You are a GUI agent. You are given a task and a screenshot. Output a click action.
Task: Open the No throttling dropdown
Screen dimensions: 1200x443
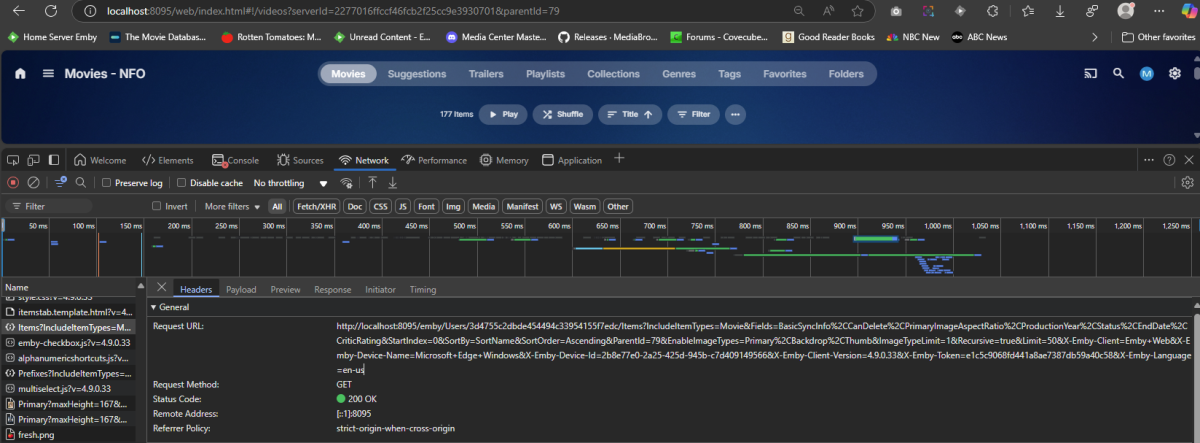click(x=290, y=183)
